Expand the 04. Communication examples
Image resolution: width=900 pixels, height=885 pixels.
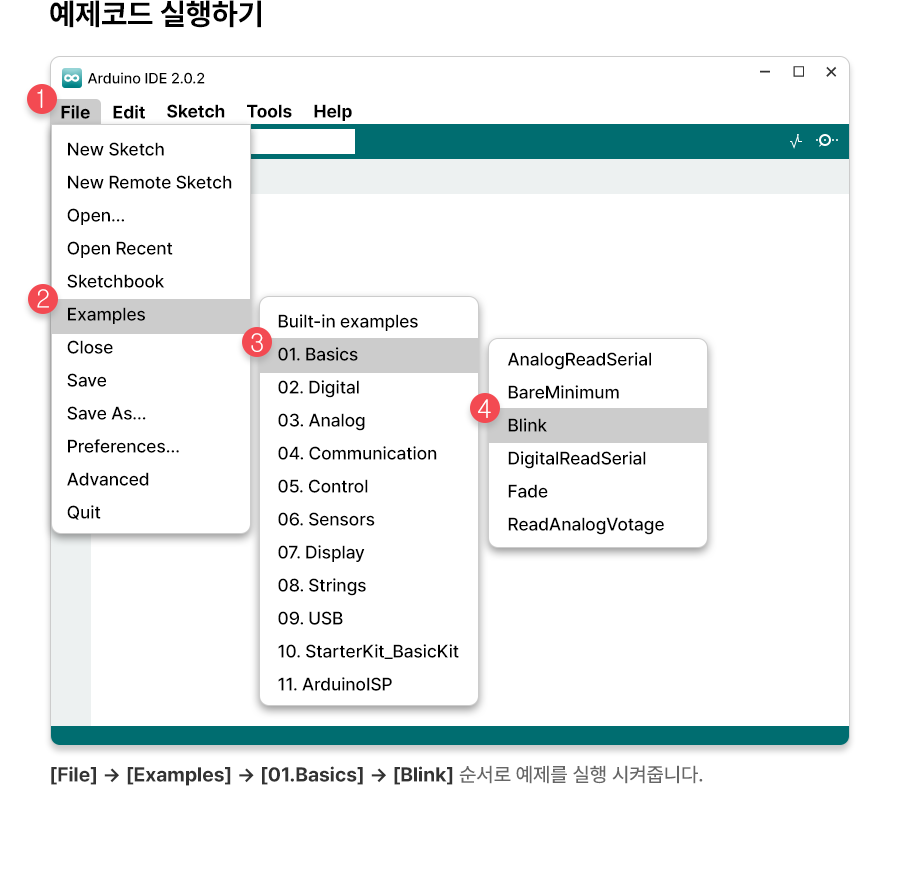click(357, 454)
